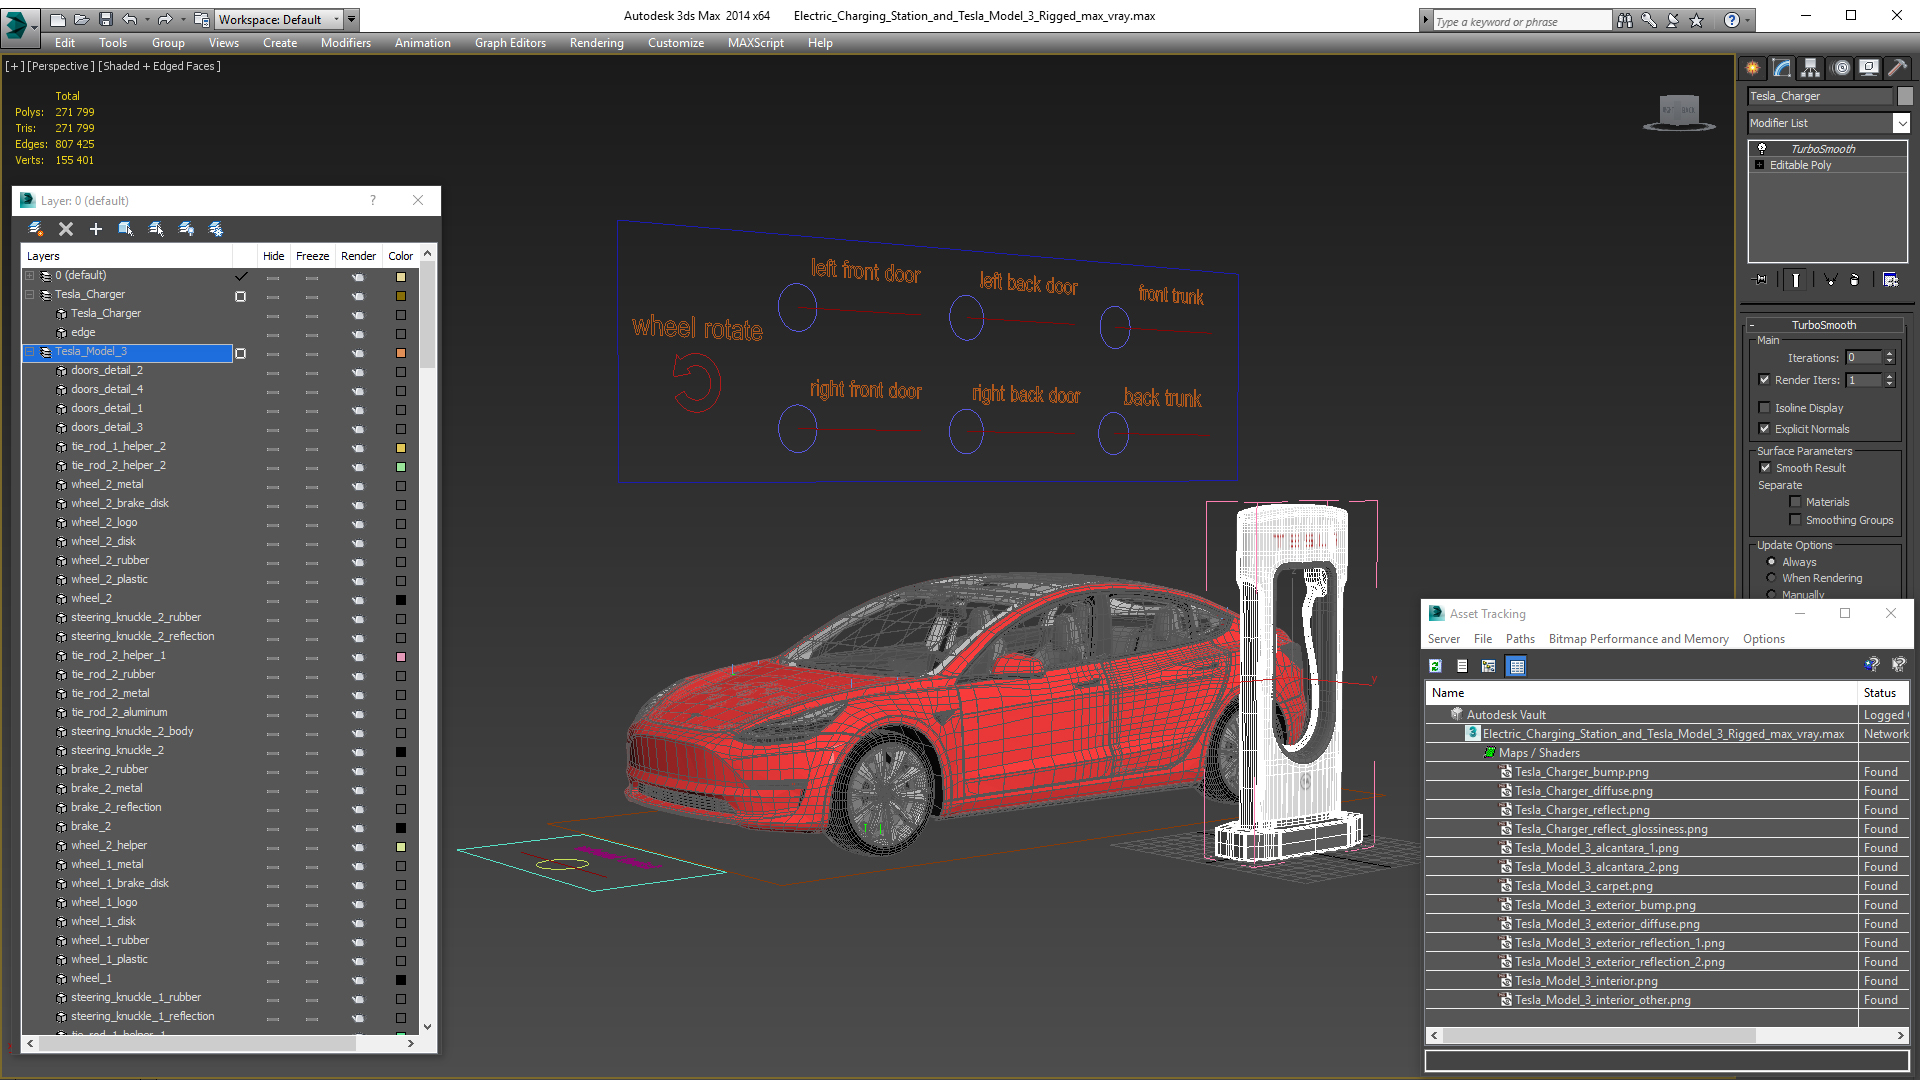Open the Create command panel tab
This screenshot has height=1080, width=1920.
[x=1753, y=68]
